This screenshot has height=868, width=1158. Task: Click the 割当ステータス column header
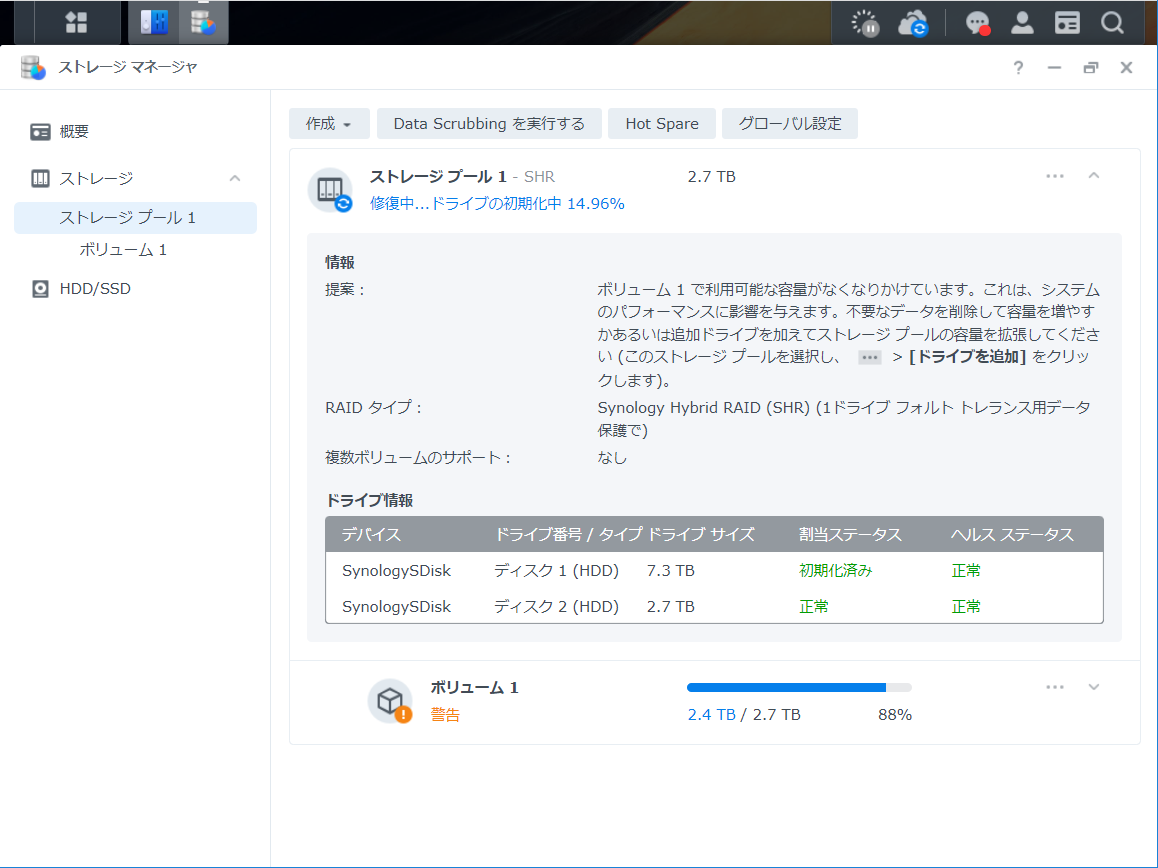[x=850, y=535]
